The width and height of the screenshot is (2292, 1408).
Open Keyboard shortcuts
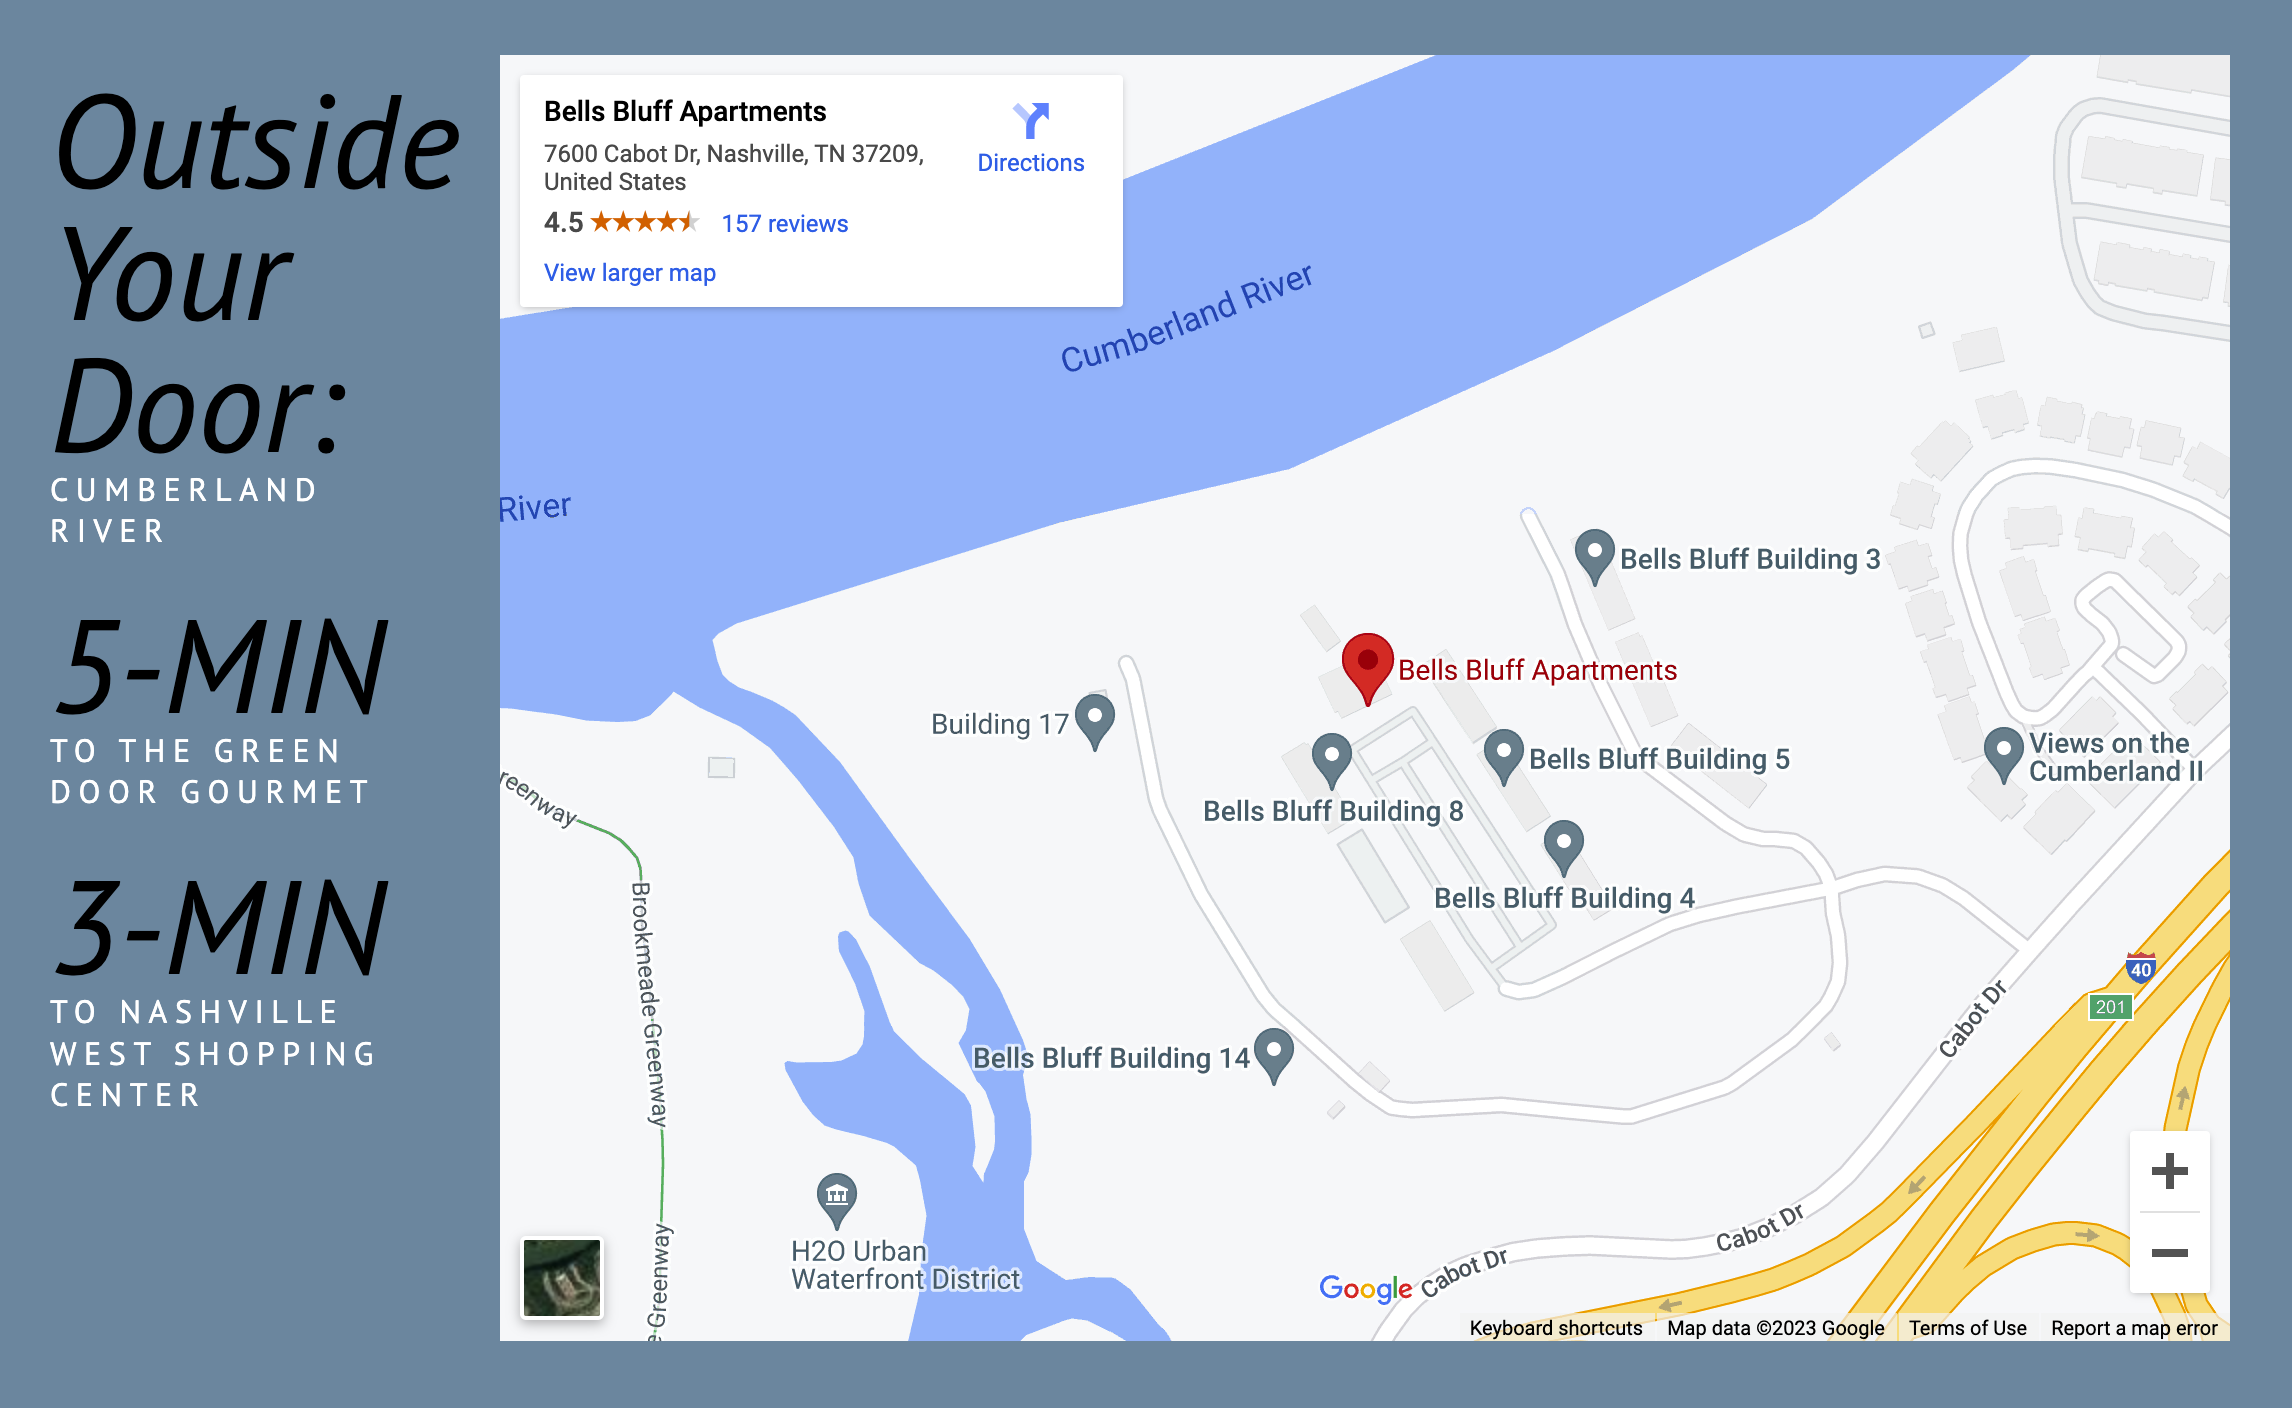[1556, 1328]
